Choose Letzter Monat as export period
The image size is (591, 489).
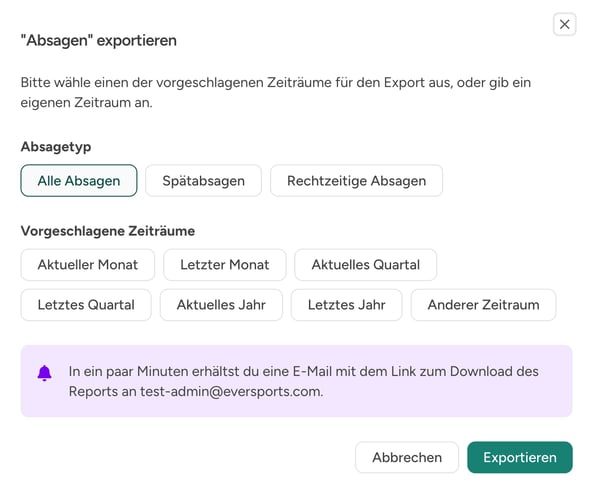[x=225, y=265]
